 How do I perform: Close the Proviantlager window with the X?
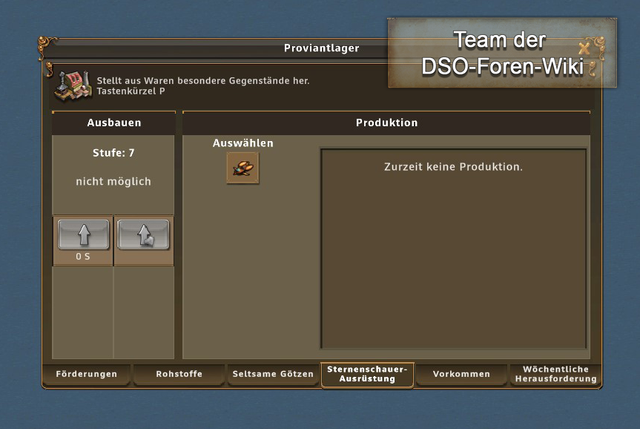click(584, 49)
